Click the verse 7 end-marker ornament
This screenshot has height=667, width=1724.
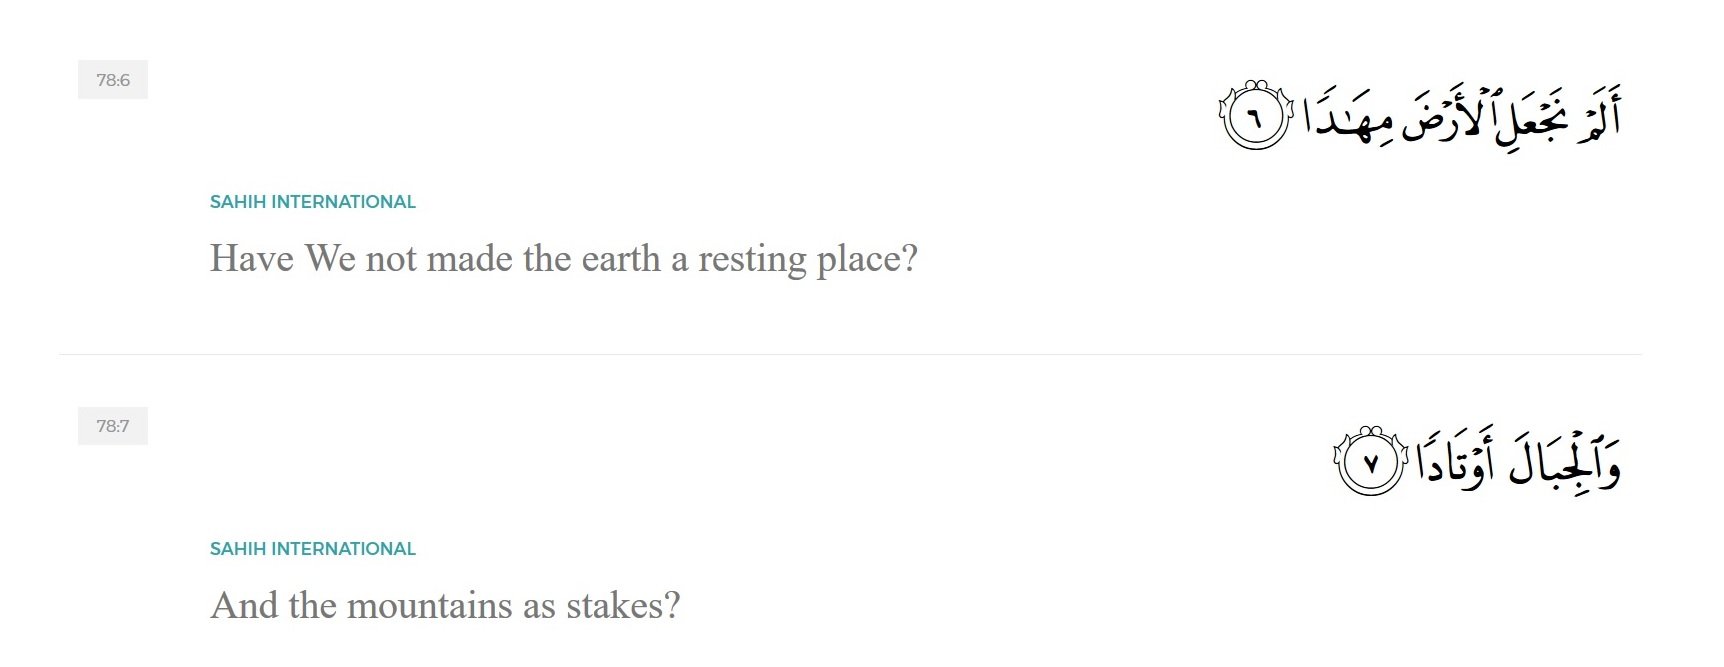coord(1371,463)
